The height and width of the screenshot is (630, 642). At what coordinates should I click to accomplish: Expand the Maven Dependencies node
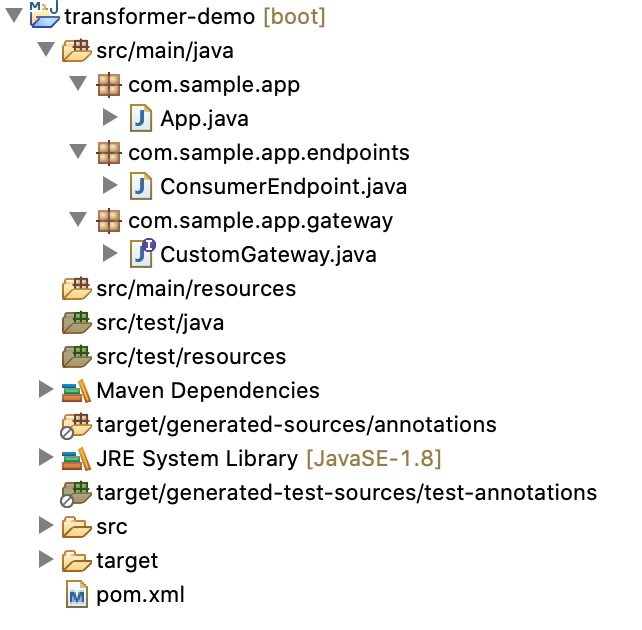46,389
